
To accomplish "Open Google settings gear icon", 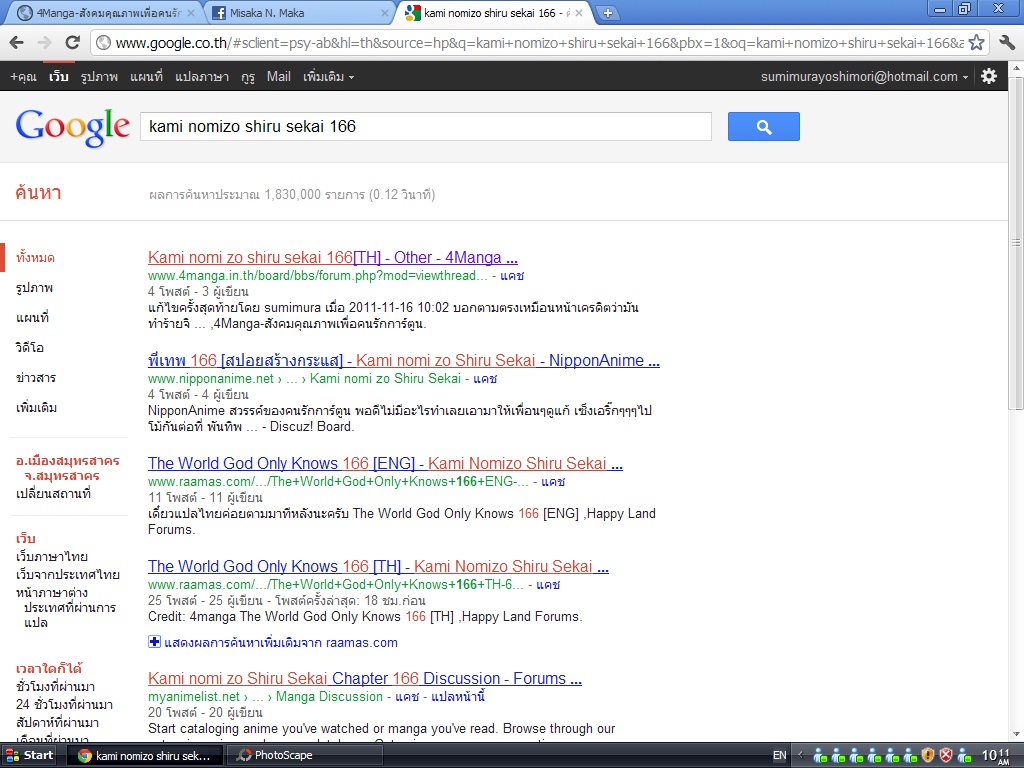I will 989,76.
